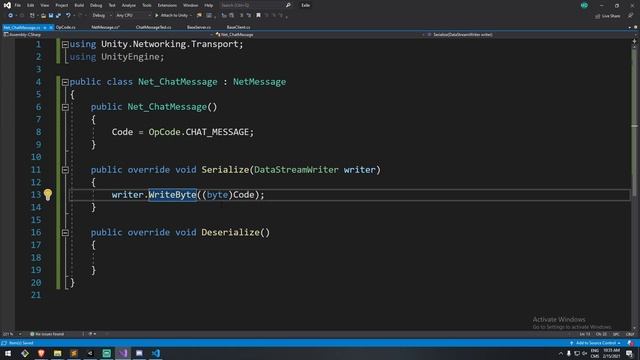640x360 pixels.
Task: Open the Brave browser taskbar icon
Action: (x=41, y=353)
